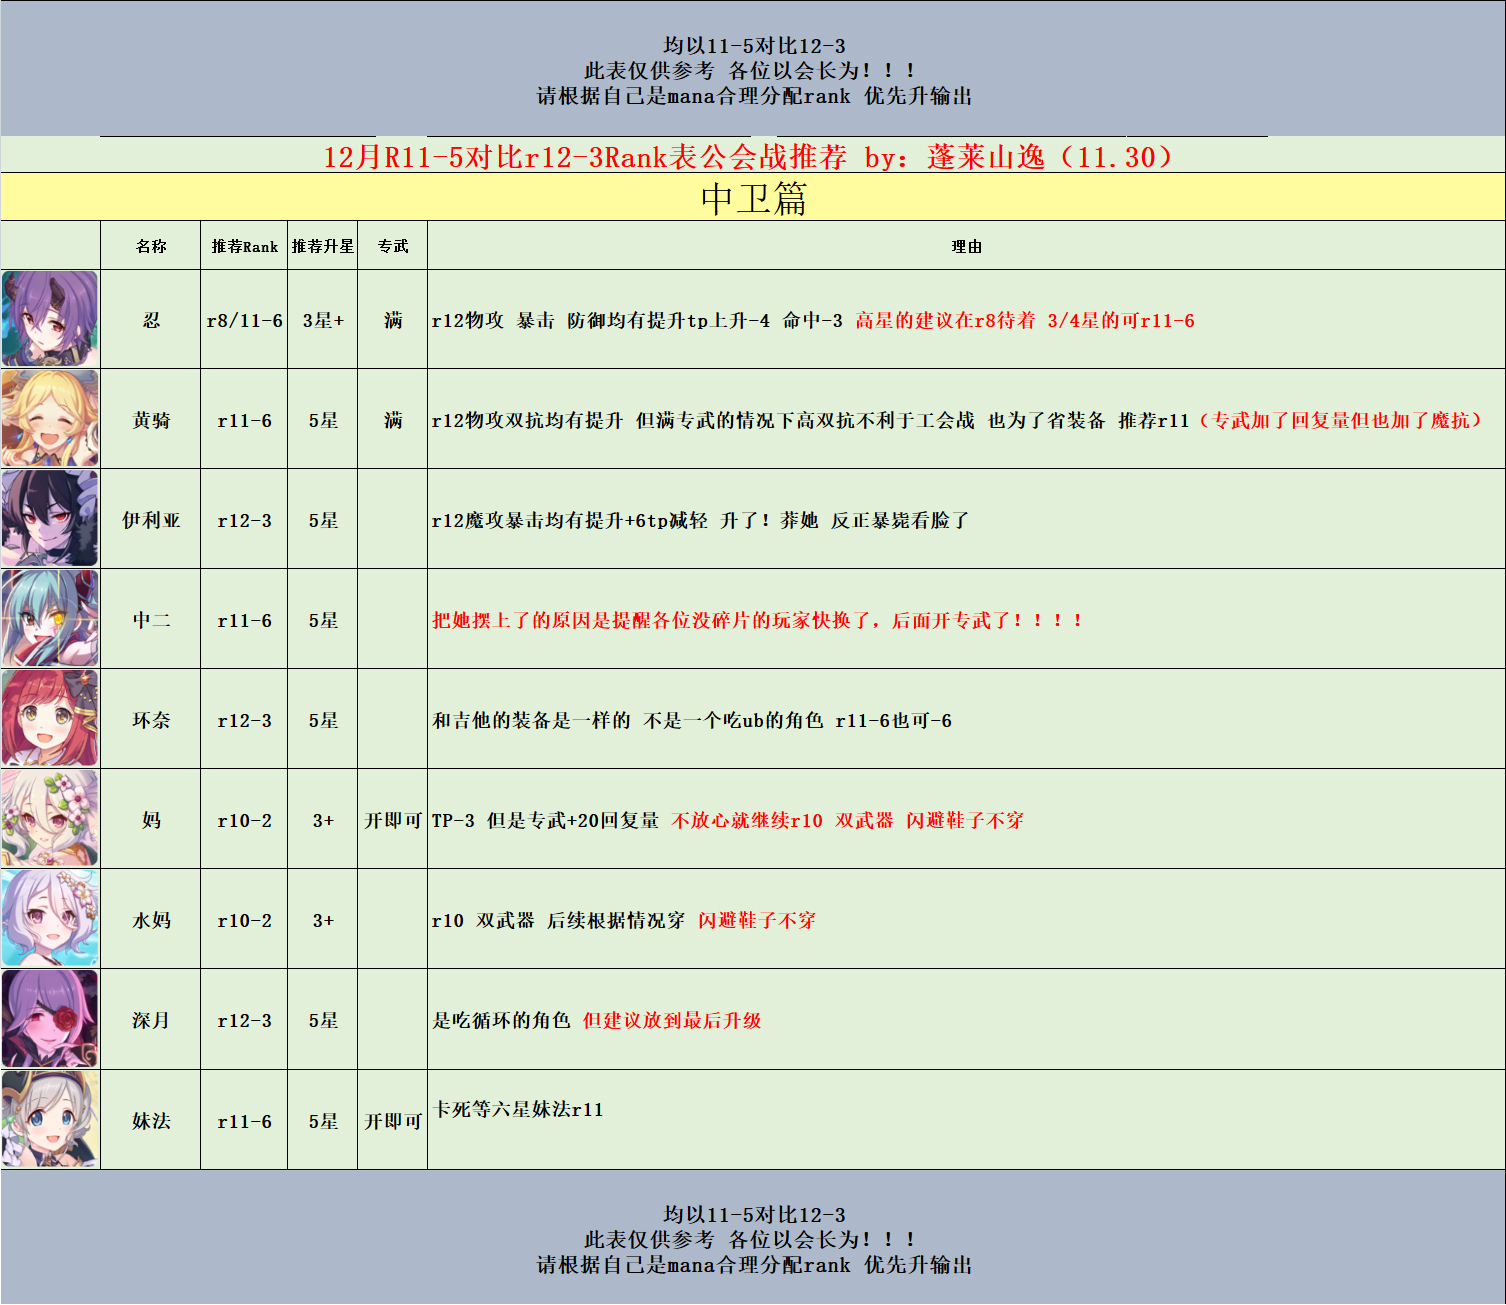Click rank cell r10-2 in 水妈 row
This screenshot has width=1506, height=1305.
pyautogui.click(x=244, y=920)
